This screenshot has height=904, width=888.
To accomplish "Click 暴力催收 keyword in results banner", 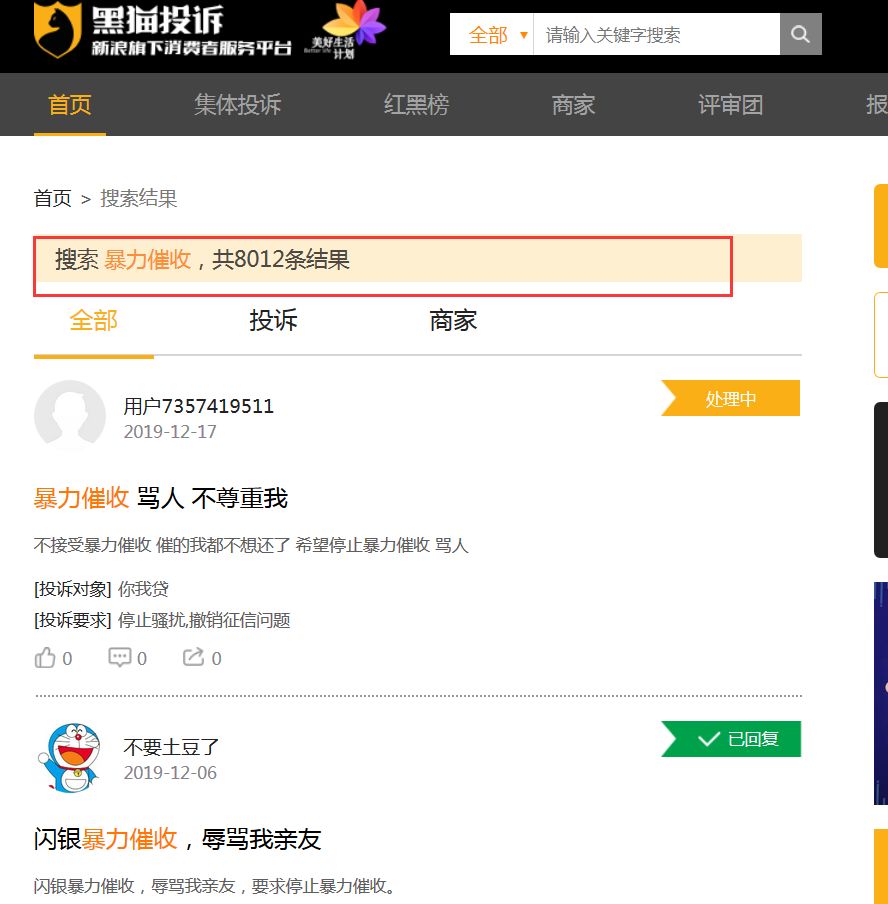I will pos(148,259).
